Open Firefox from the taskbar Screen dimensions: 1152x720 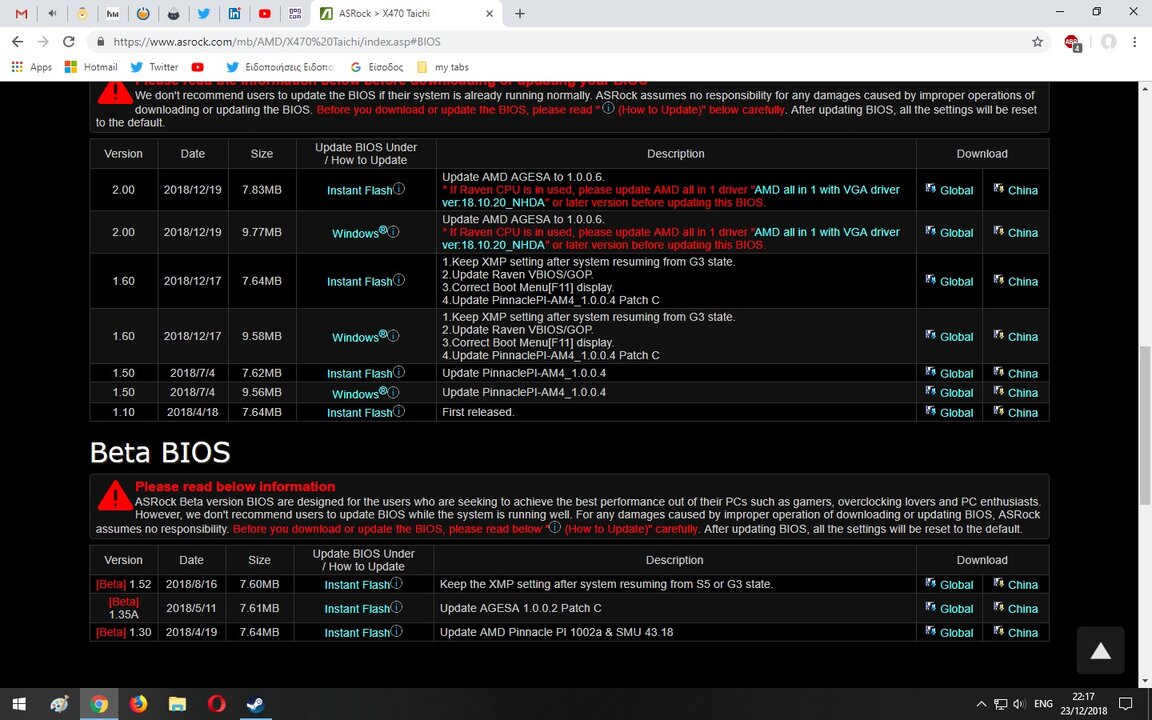[138, 705]
